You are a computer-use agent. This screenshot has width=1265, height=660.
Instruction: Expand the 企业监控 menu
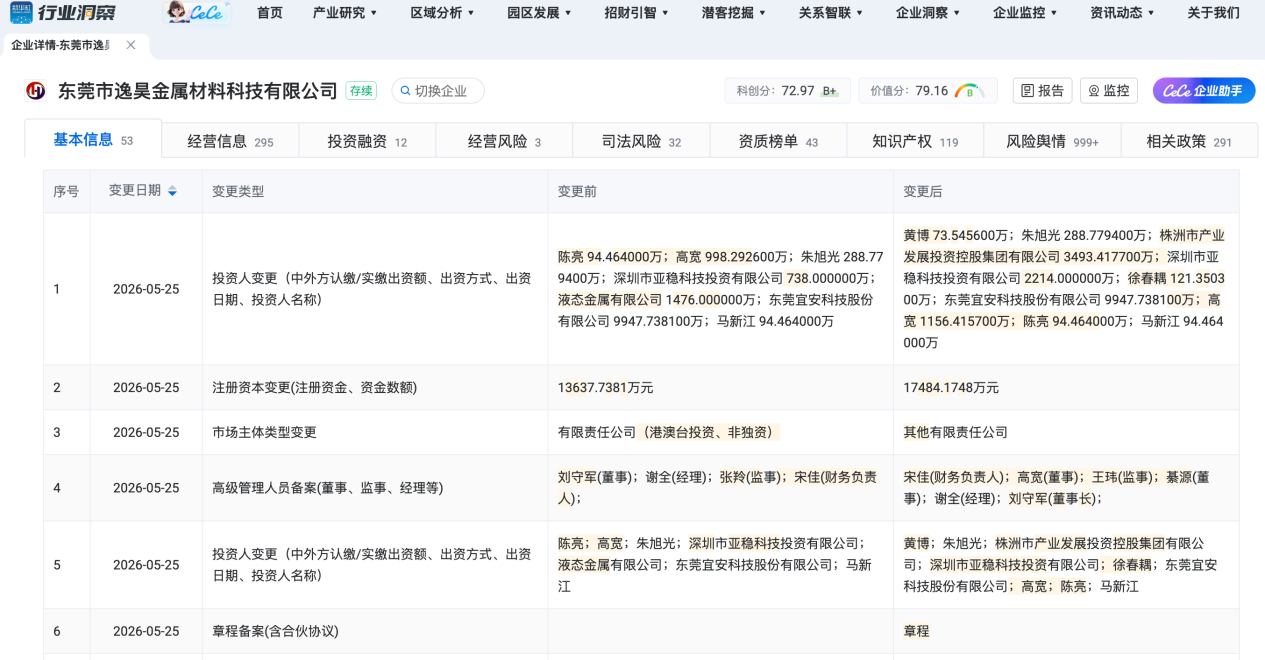1025,13
